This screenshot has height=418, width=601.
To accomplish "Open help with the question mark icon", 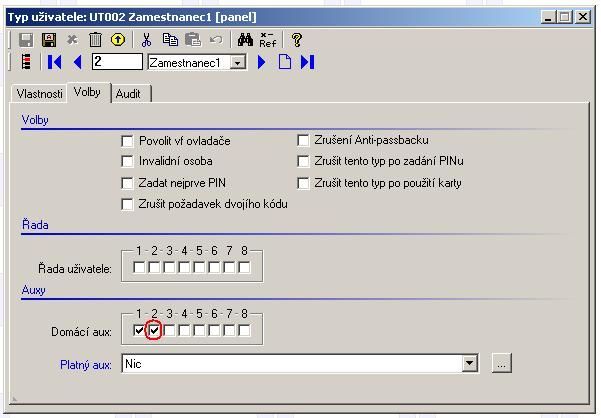I will point(297,40).
